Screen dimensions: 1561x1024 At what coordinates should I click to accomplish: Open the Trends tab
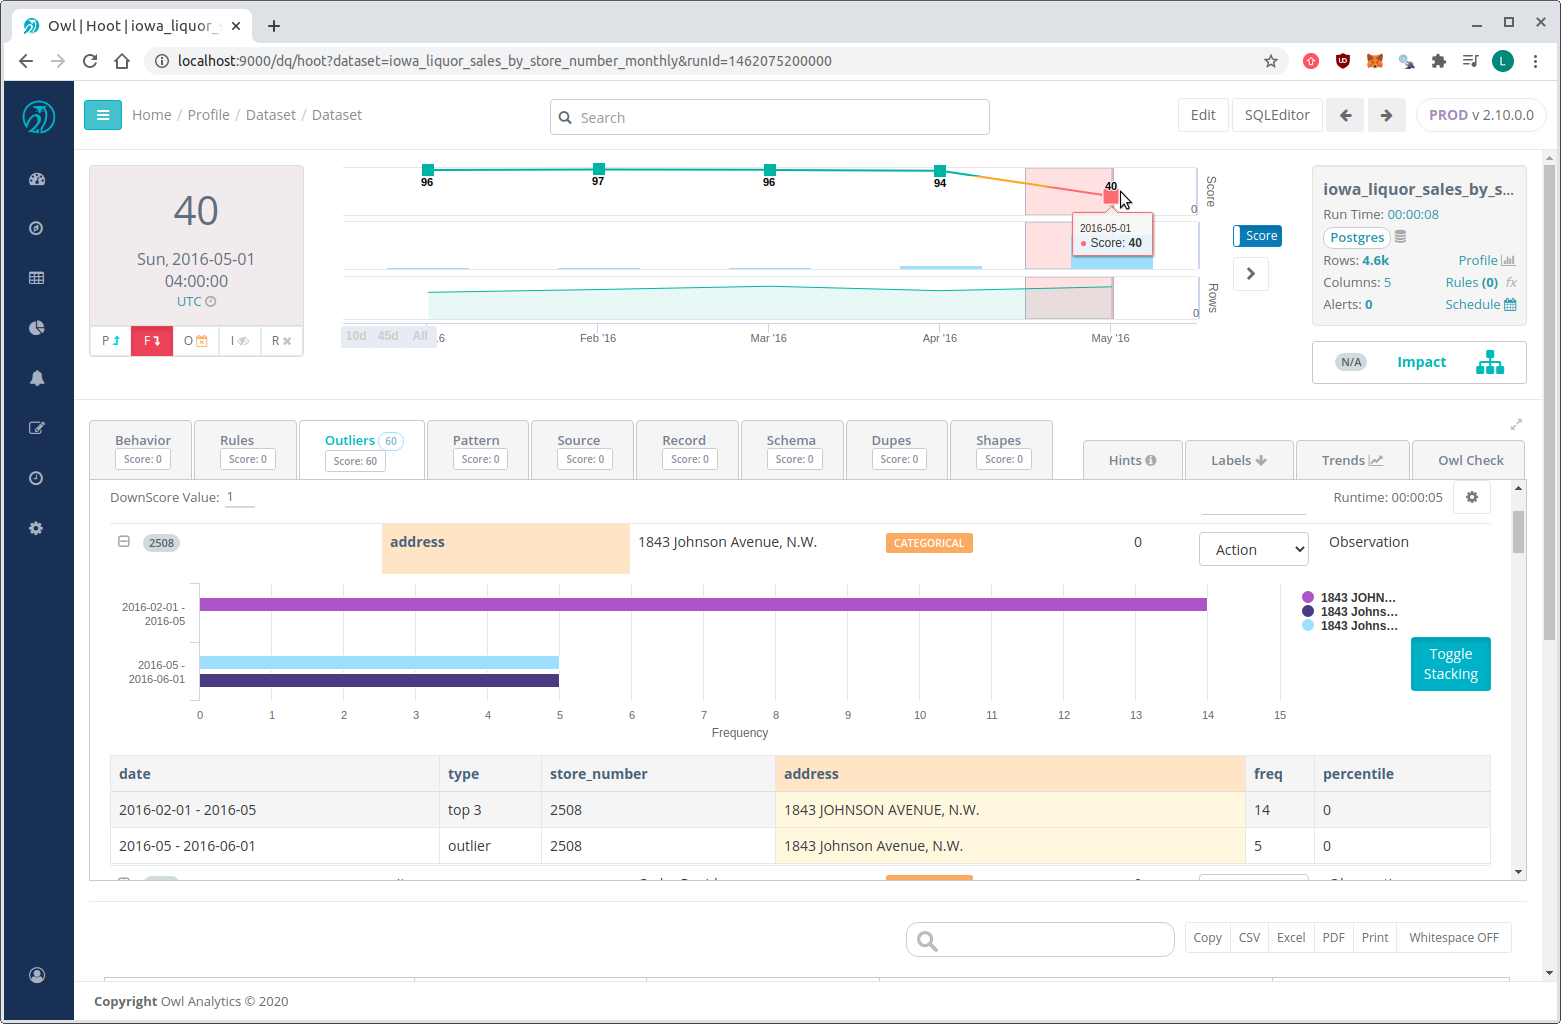pyautogui.click(x=1351, y=460)
